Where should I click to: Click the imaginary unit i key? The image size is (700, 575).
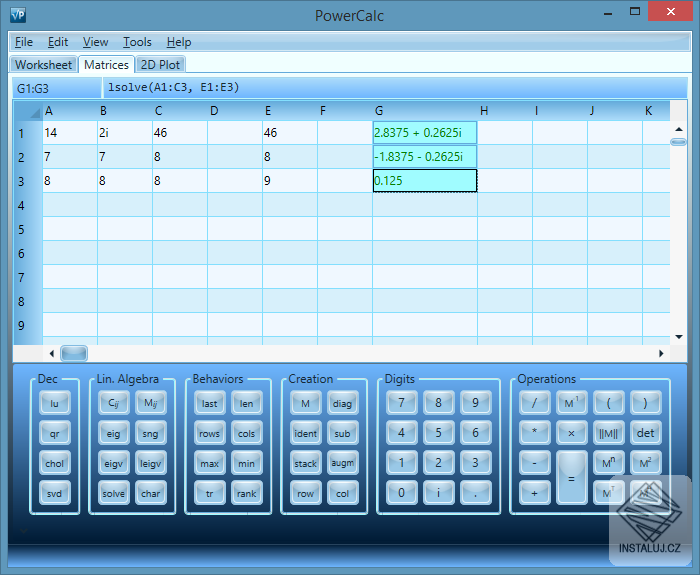point(438,492)
